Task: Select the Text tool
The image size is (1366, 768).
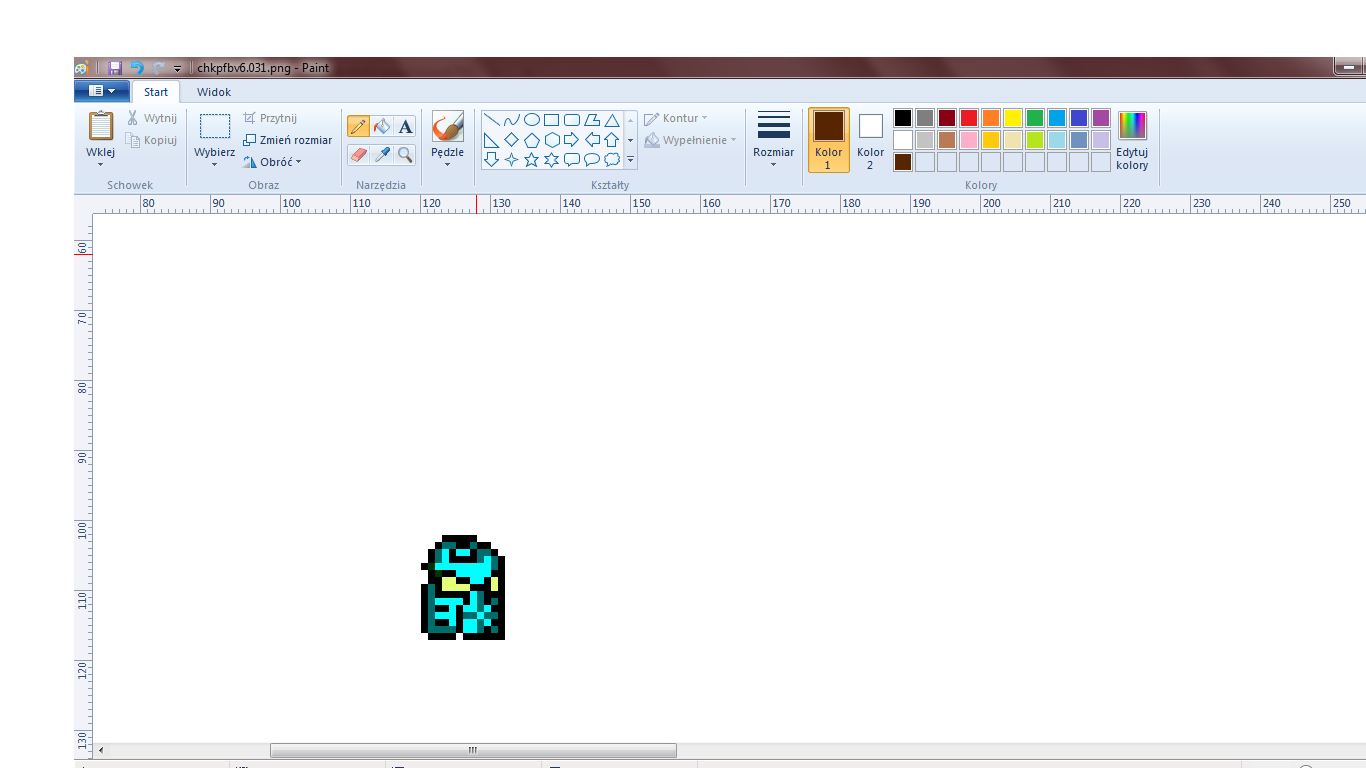Action: (405, 126)
